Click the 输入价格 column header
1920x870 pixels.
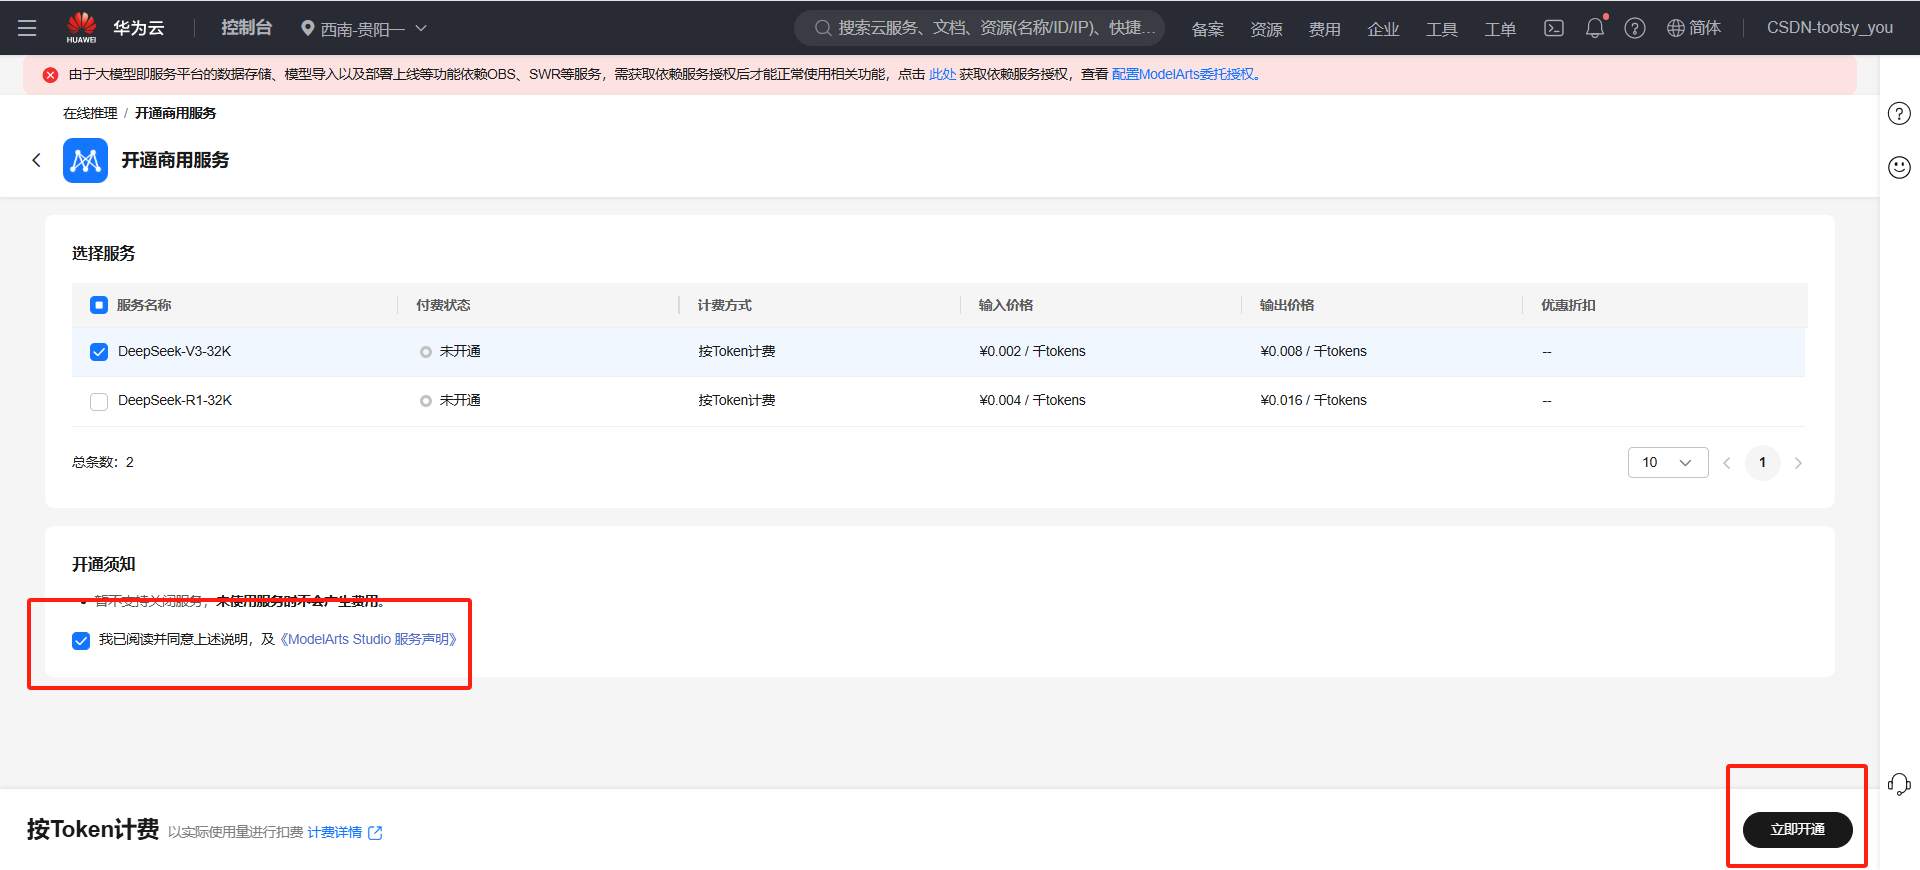[1006, 305]
